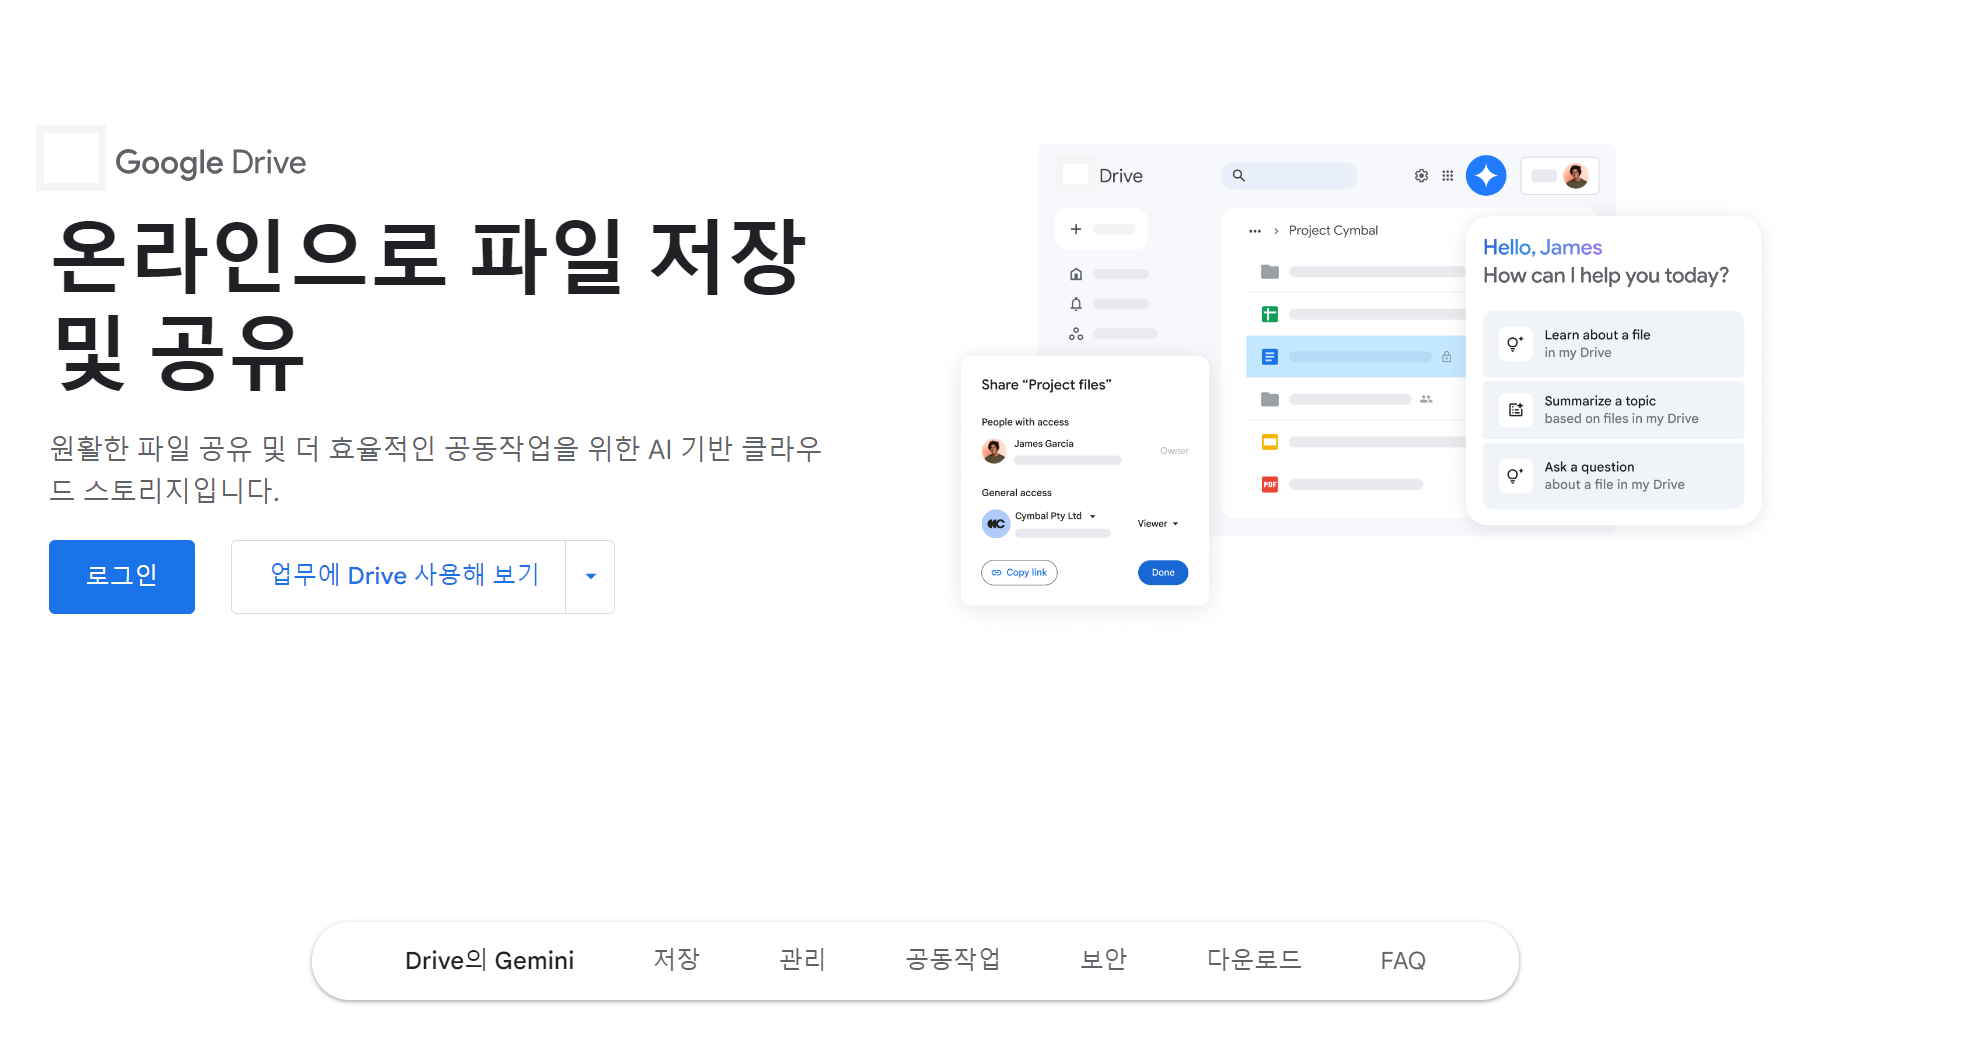Click the yellow Slides file icon

coord(1270,442)
